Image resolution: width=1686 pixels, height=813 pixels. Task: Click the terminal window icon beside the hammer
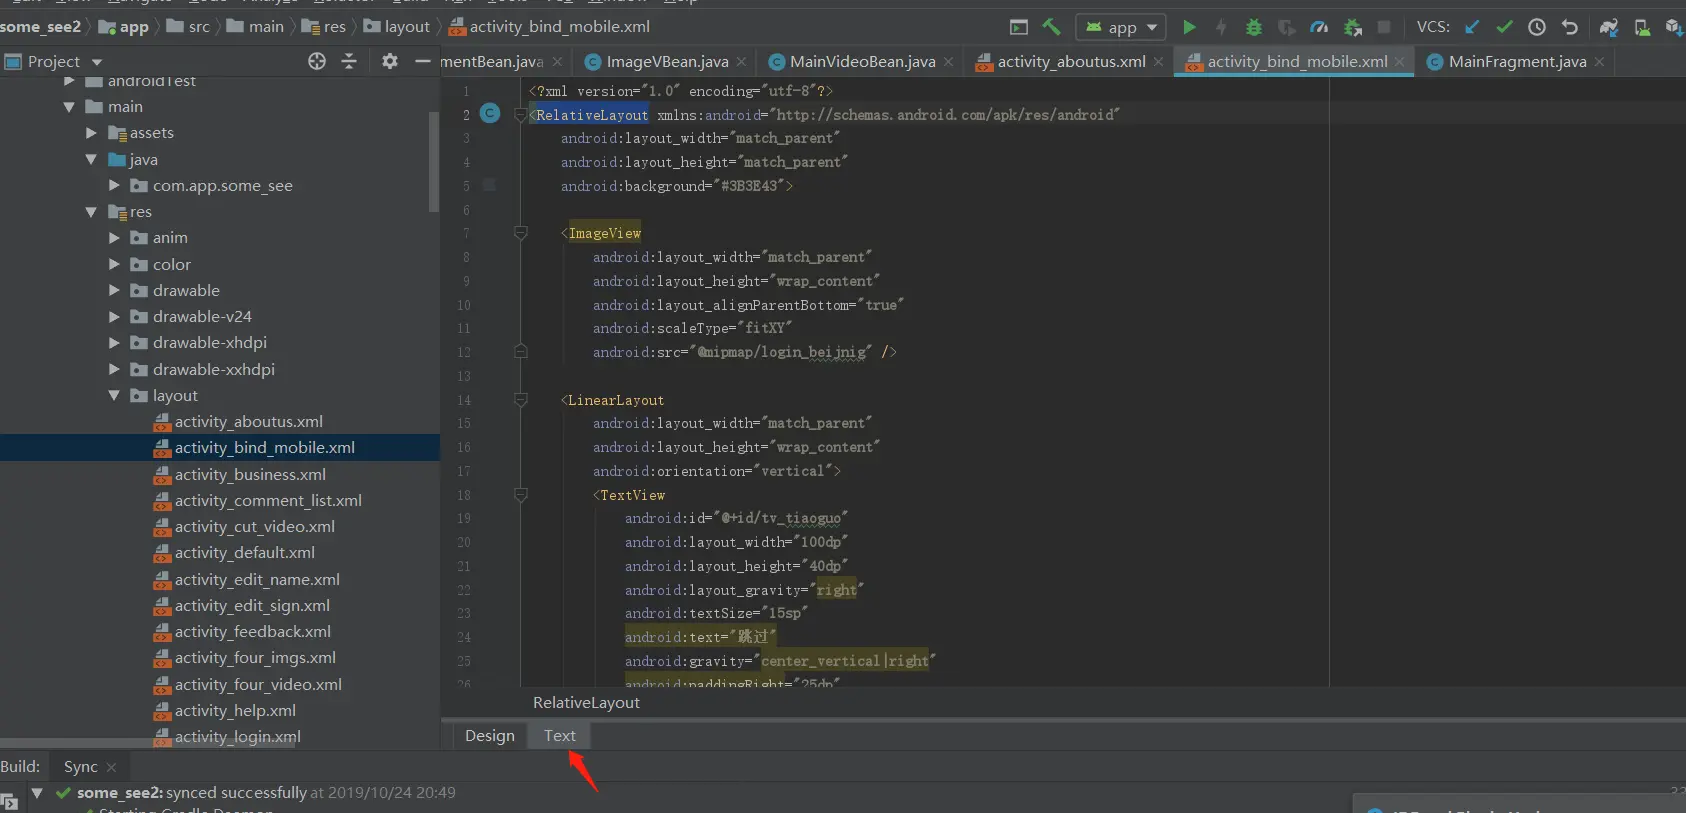[x=1019, y=27]
